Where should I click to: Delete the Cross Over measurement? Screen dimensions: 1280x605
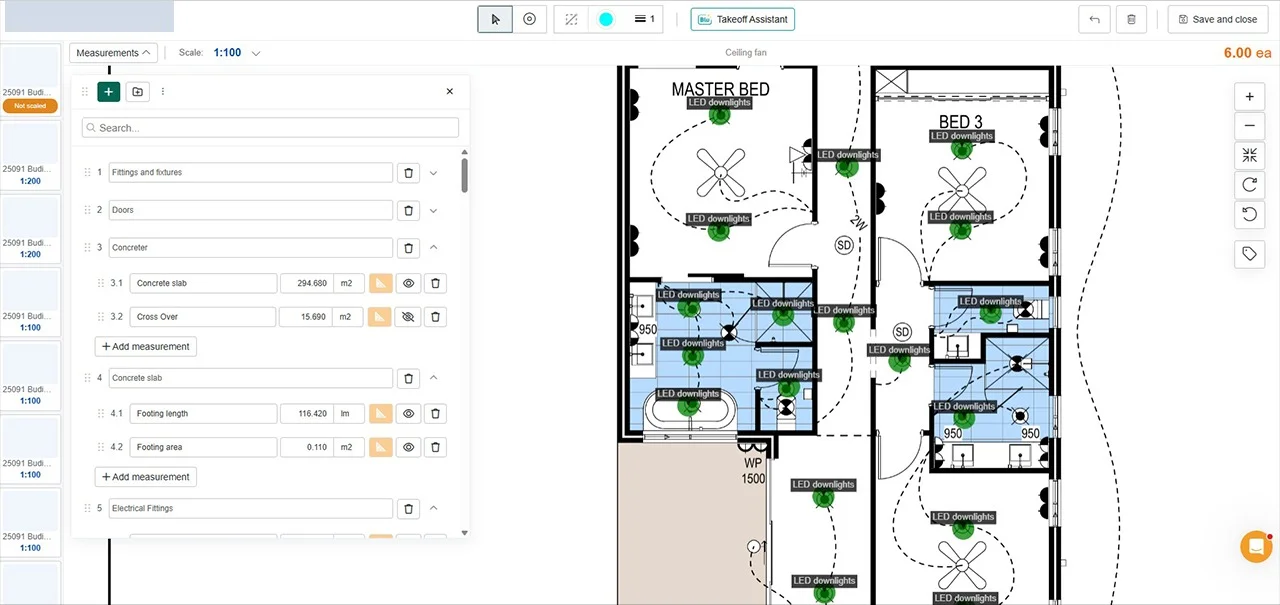pos(435,317)
